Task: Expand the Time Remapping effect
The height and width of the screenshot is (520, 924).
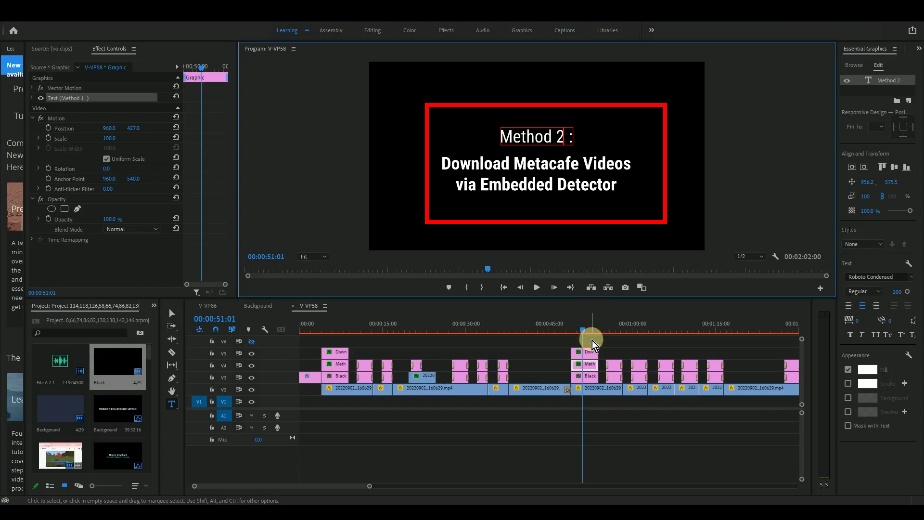Action: (x=33, y=240)
